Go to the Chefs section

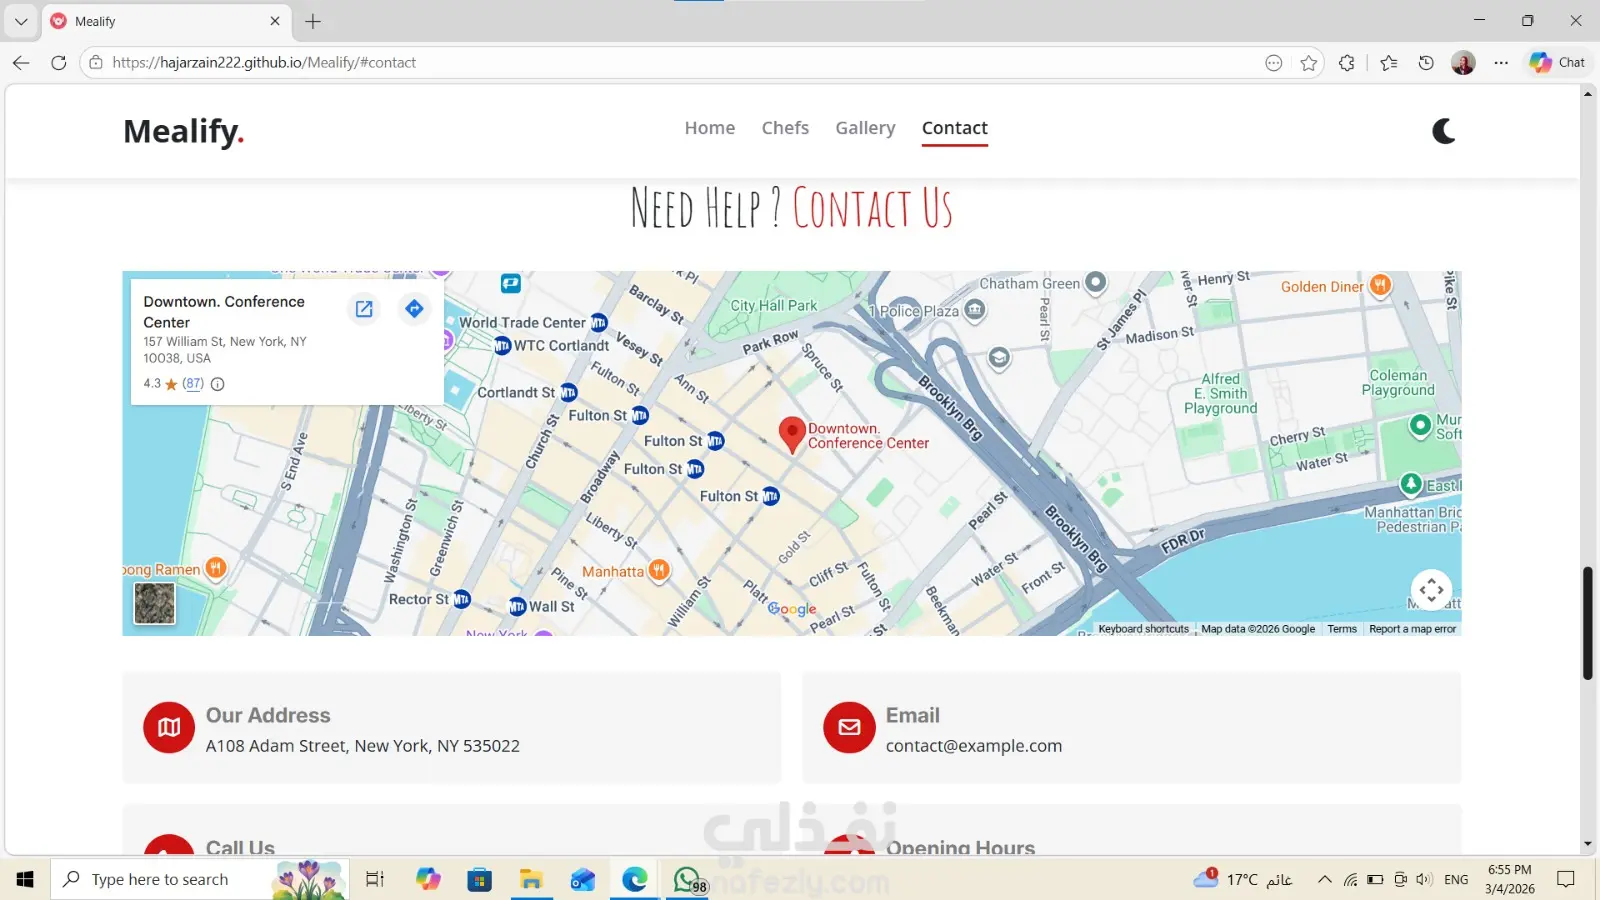(785, 128)
